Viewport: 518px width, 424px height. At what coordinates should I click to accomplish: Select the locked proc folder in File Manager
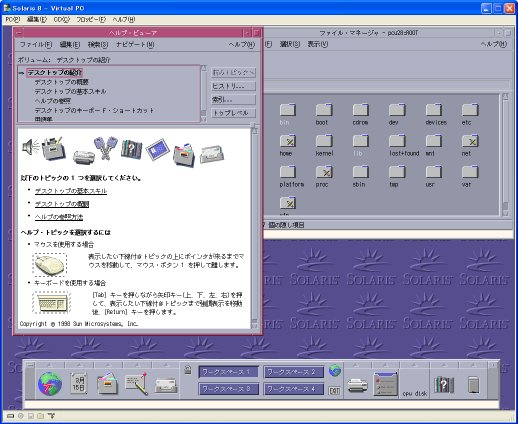(324, 176)
